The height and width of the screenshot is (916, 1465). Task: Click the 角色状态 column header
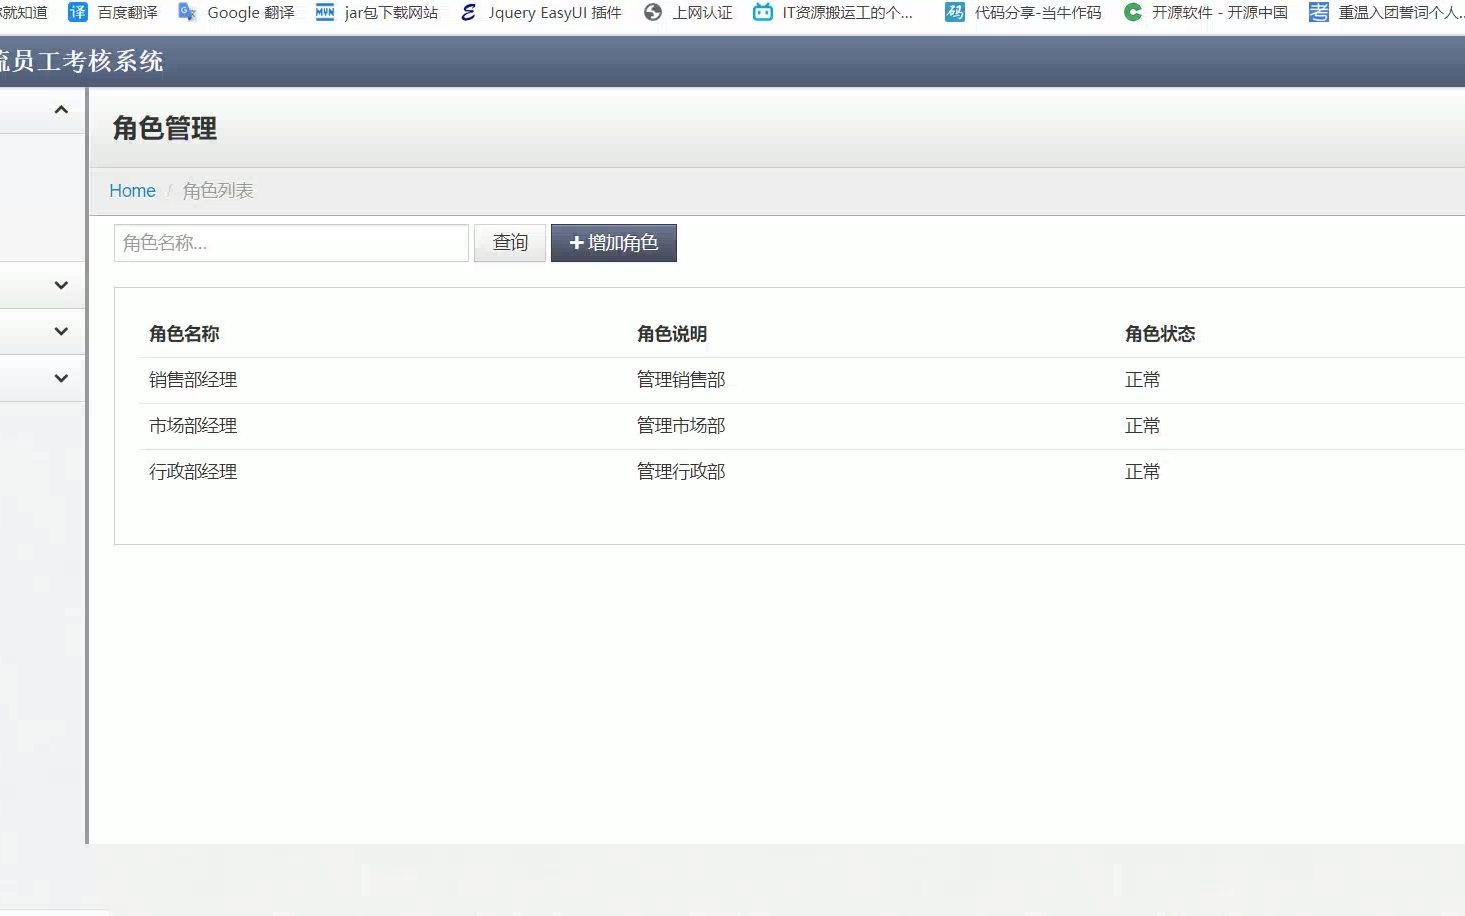[x=1160, y=334]
